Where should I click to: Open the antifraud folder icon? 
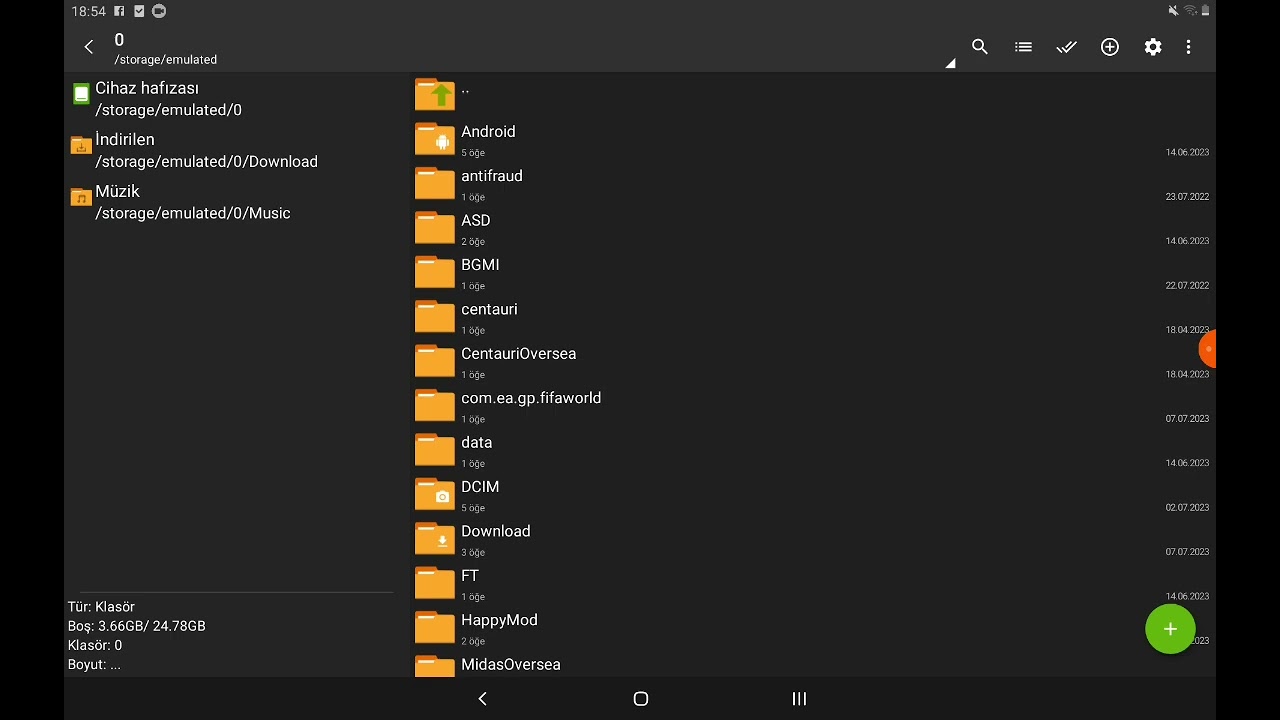pyautogui.click(x=435, y=183)
